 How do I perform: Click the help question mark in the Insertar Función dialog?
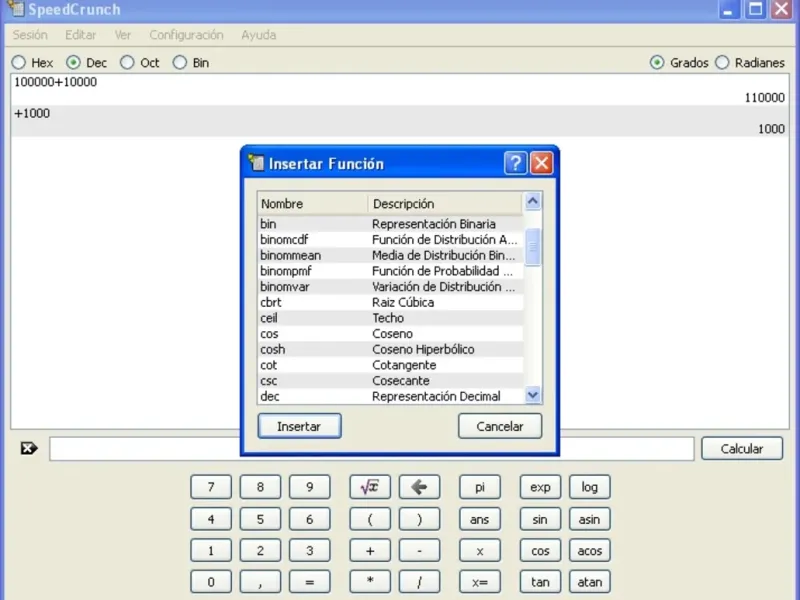coord(515,164)
